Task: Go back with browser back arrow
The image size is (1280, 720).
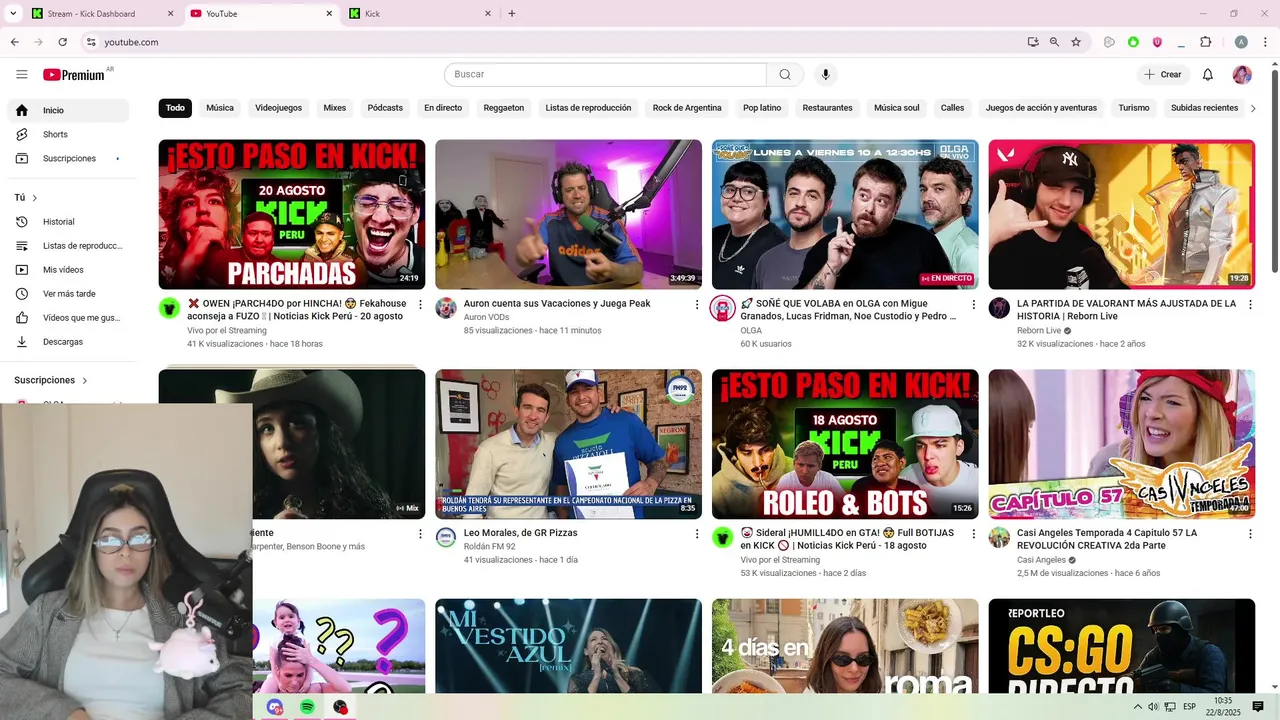Action: tap(14, 42)
